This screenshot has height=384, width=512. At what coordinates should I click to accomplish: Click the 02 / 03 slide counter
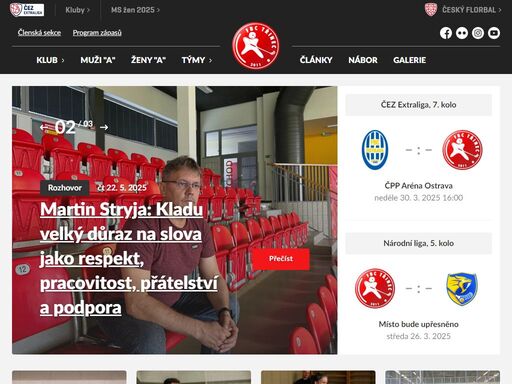[74, 127]
